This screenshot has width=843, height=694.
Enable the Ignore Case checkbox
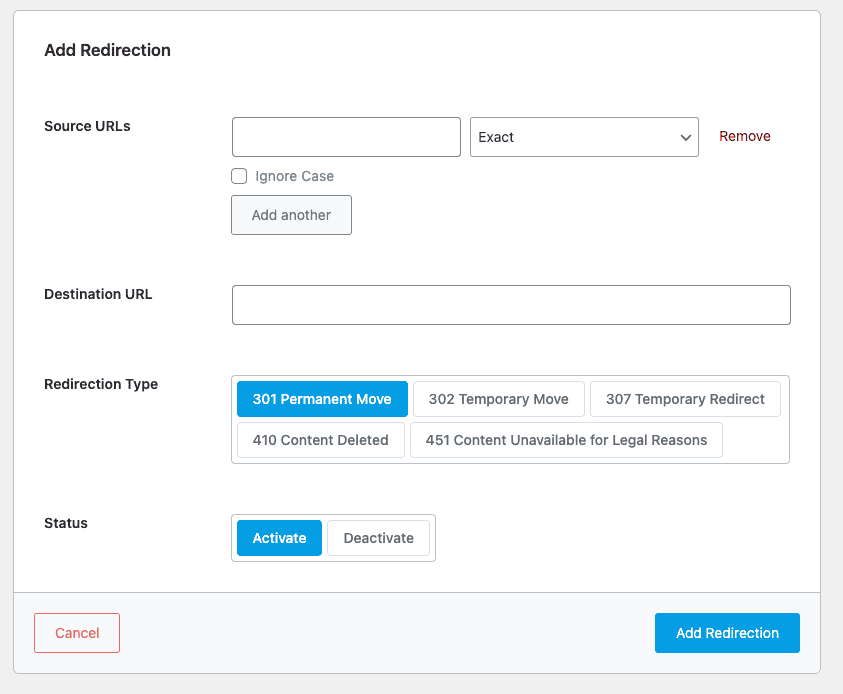click(x=239, y=176)
